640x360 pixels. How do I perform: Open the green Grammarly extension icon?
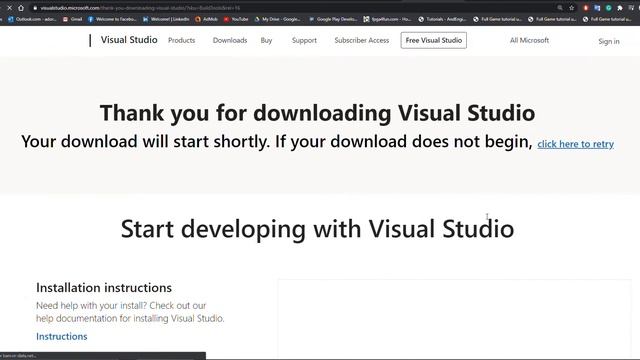pyautogui.click(x=609, y=8)
